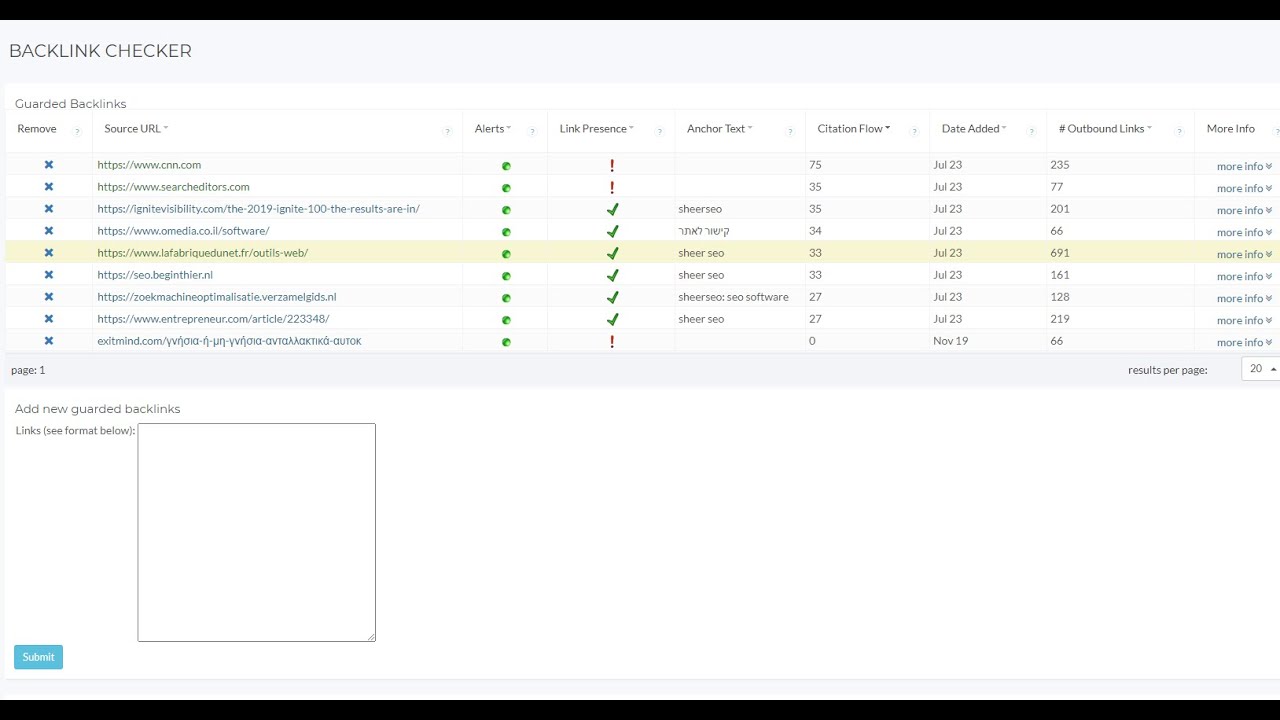Click X to remove seo.beginthier.nl
The image size is (1280, 720).
pyautogui.click(x=48, y=275)
